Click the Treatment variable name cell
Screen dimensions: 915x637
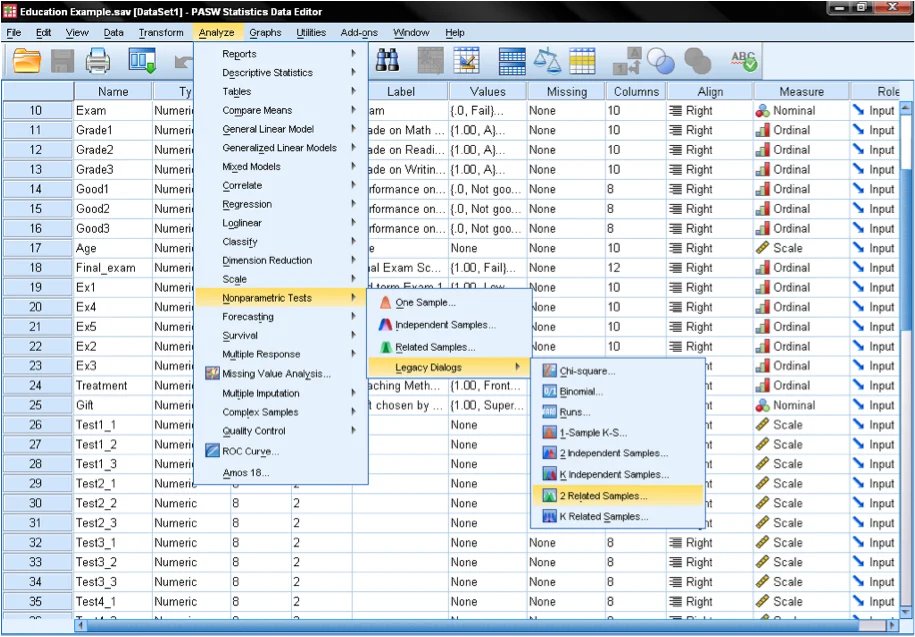113,386
